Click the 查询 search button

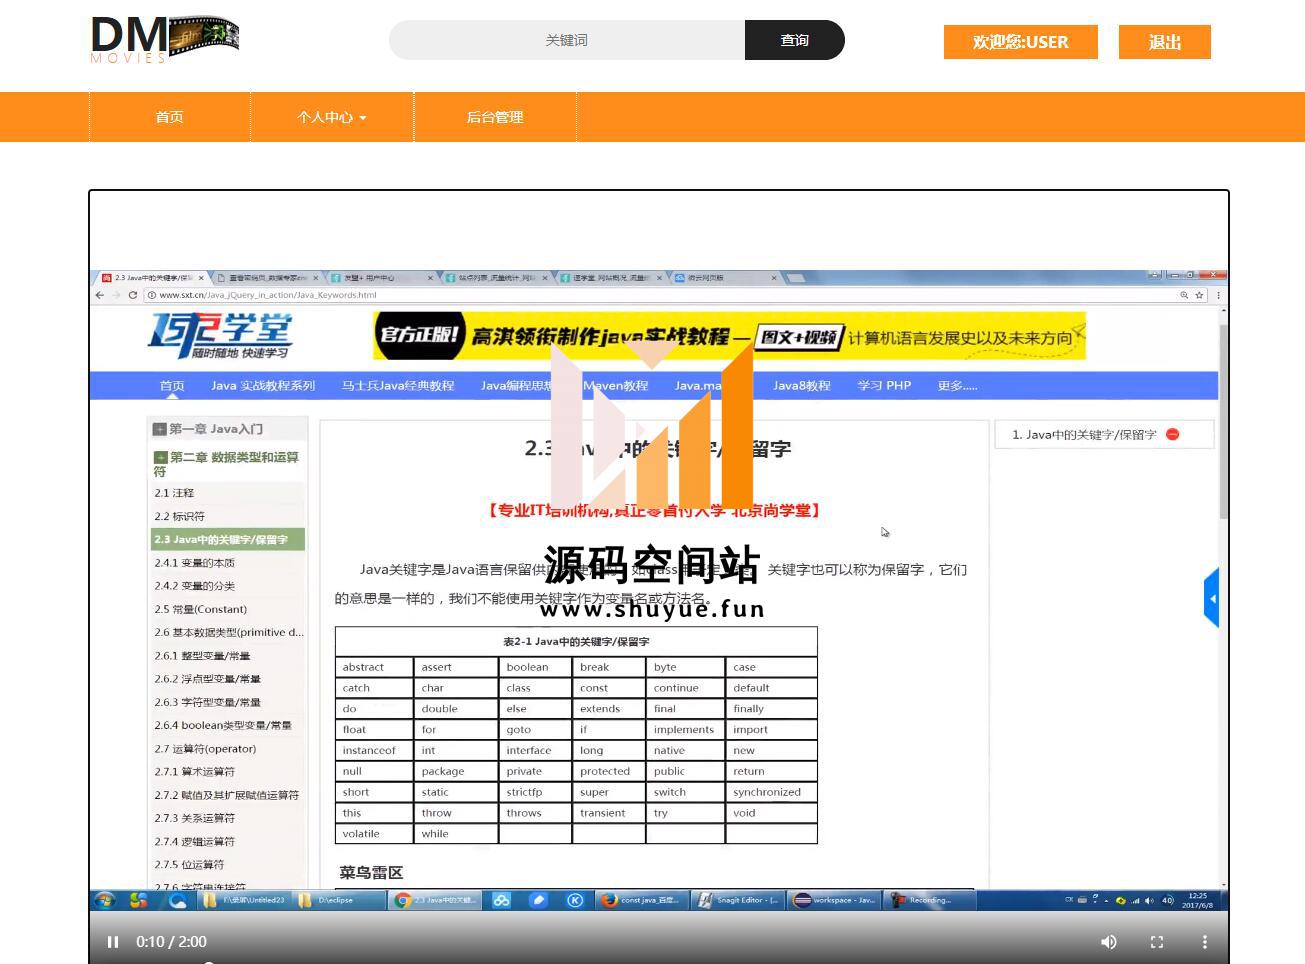click(795, 40)
